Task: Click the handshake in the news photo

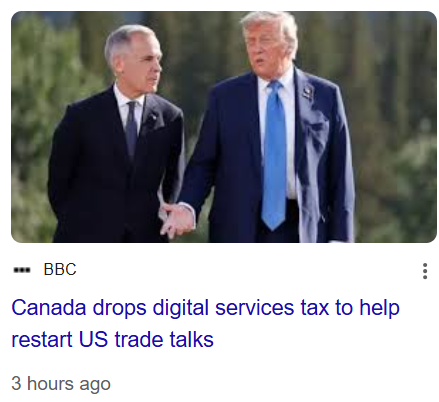Action: (177, 220)
